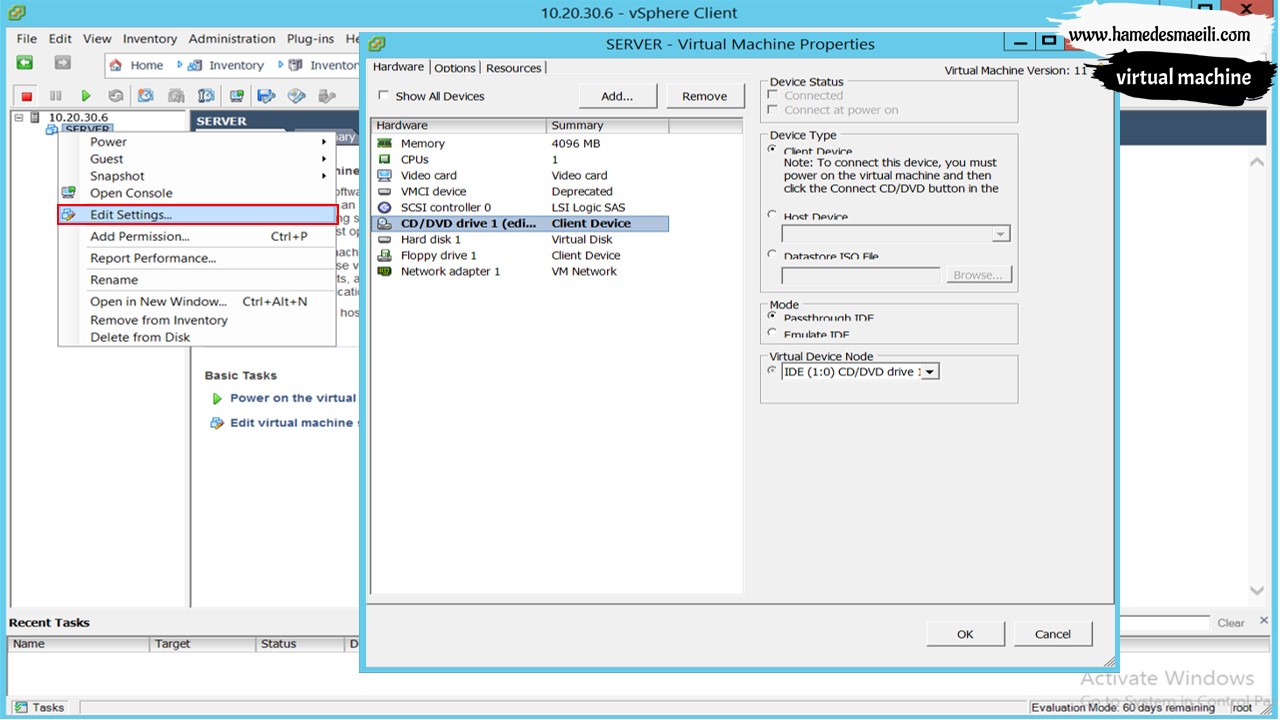Select the Datastore ISO File radio button
The width and height of the screenshot is (1280, 720).
pyautogui.click(x=772, y=254)
